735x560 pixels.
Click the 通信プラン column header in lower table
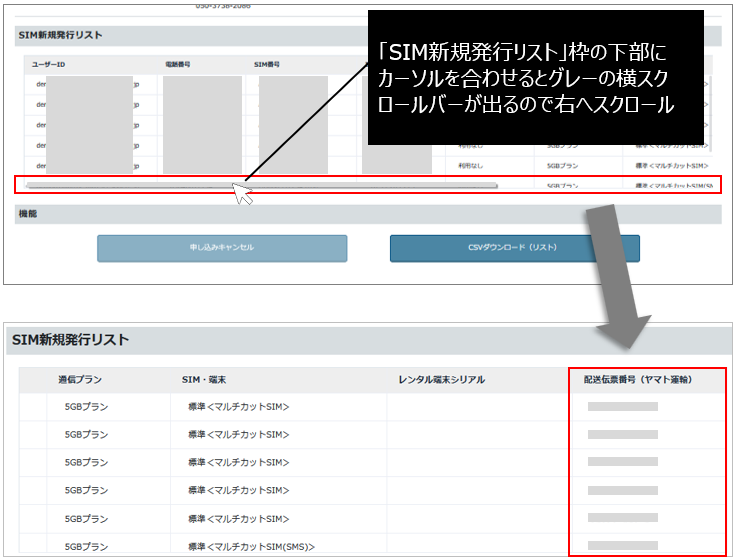79,380
